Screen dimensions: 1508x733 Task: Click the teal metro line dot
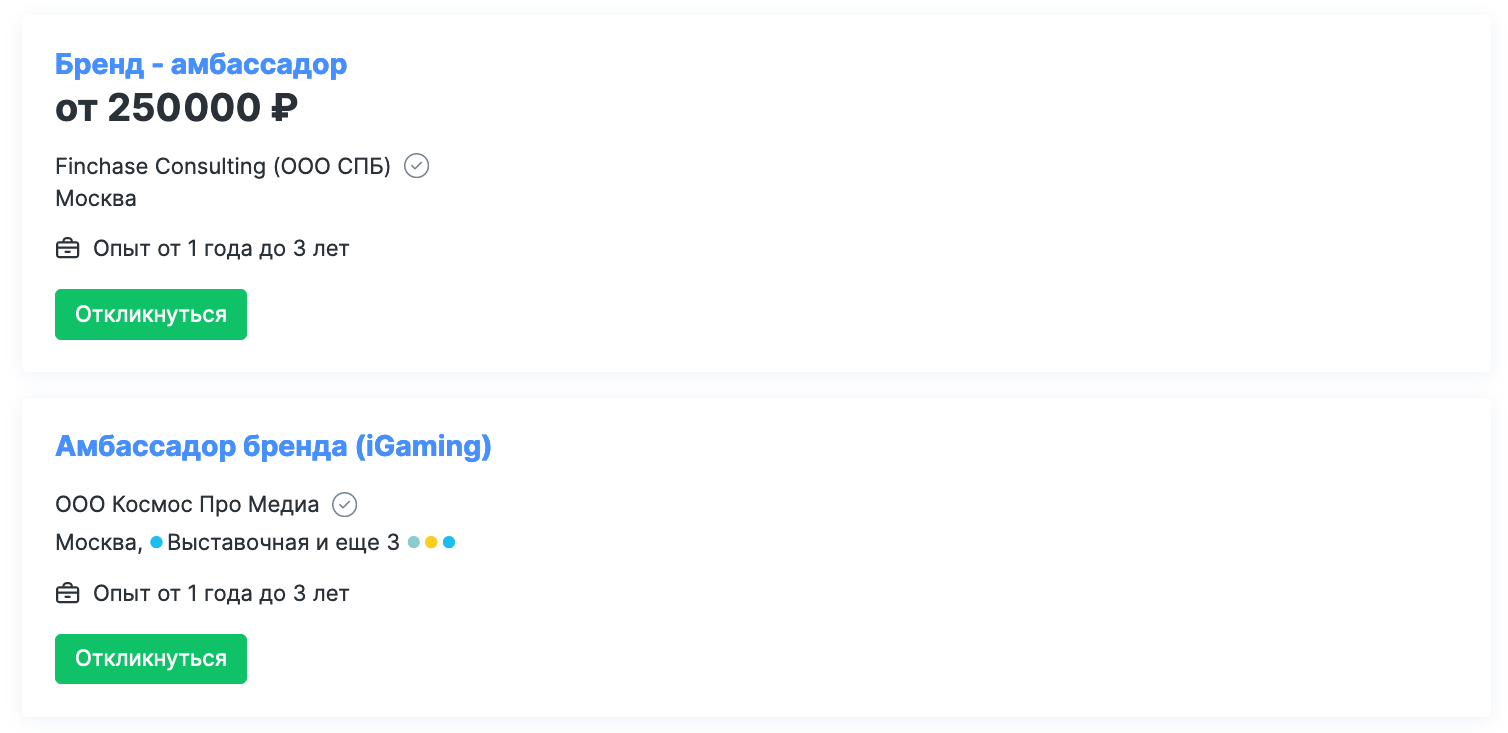coord(414,543)
